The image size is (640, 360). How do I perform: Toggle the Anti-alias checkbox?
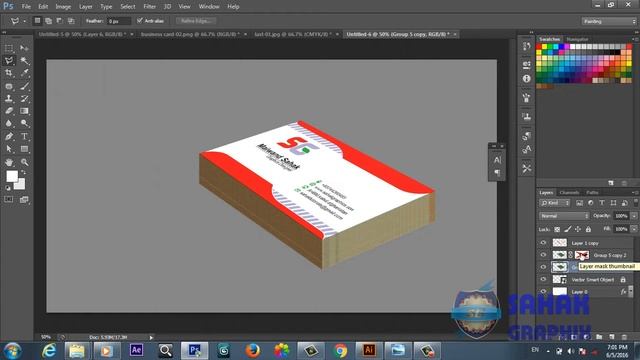[140, 20]
